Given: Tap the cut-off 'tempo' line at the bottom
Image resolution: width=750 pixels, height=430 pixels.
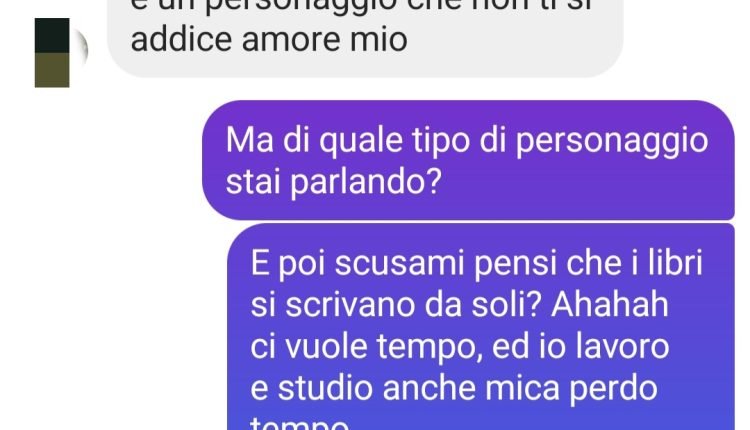Looking at the screenshot, I should coord(299,423).
